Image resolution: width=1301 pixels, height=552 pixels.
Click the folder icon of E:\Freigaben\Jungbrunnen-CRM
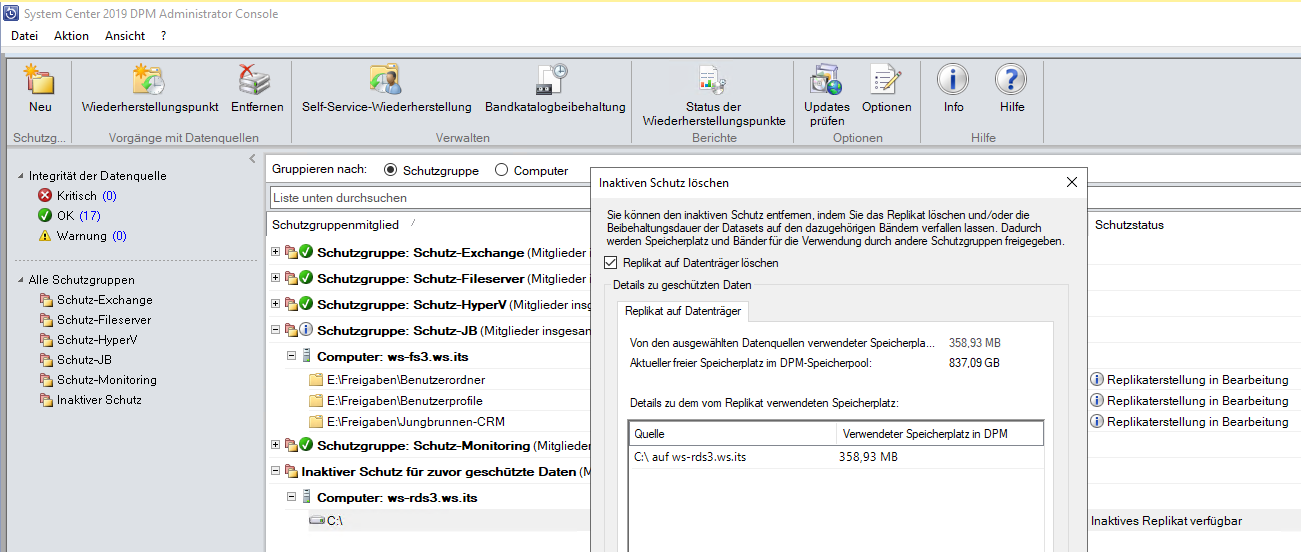pos(316,422)
